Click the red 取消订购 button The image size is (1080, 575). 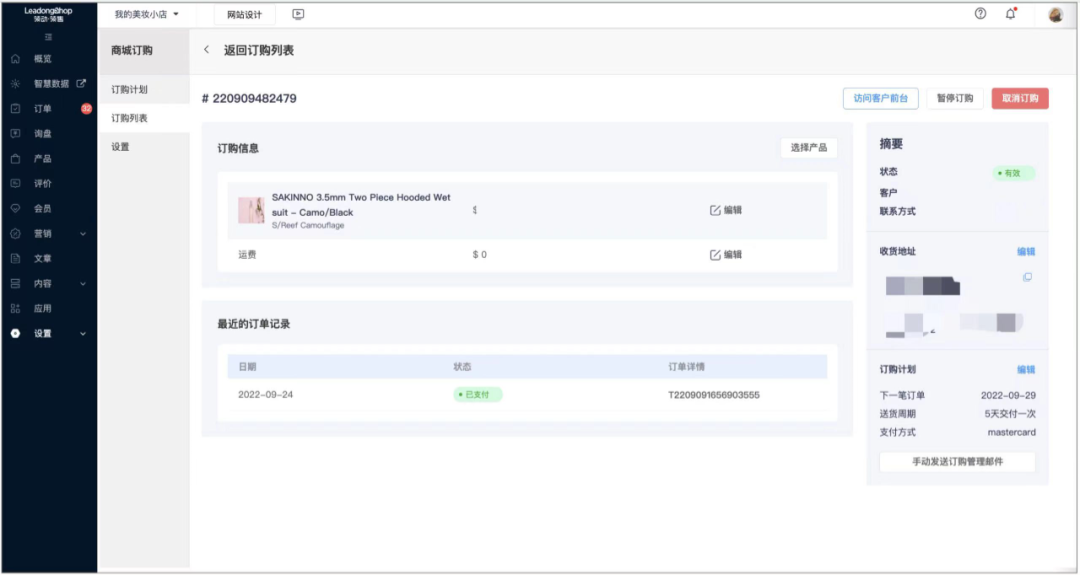[1019, 98]
